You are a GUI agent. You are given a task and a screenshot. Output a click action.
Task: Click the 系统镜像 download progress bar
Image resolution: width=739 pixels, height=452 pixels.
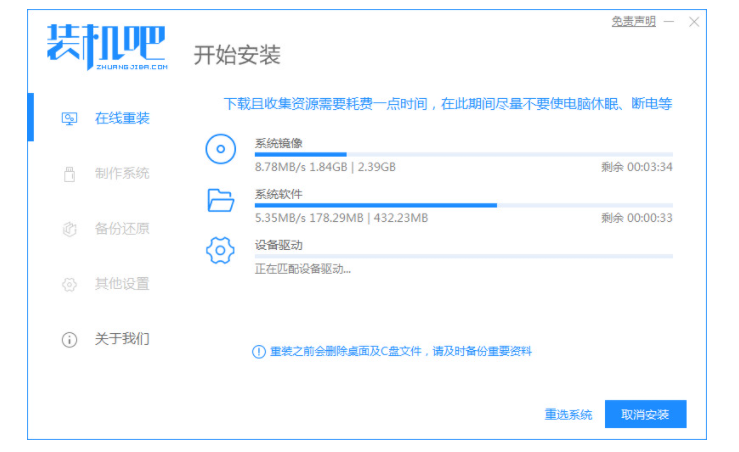pyautogui.click(x=463, y=155)
